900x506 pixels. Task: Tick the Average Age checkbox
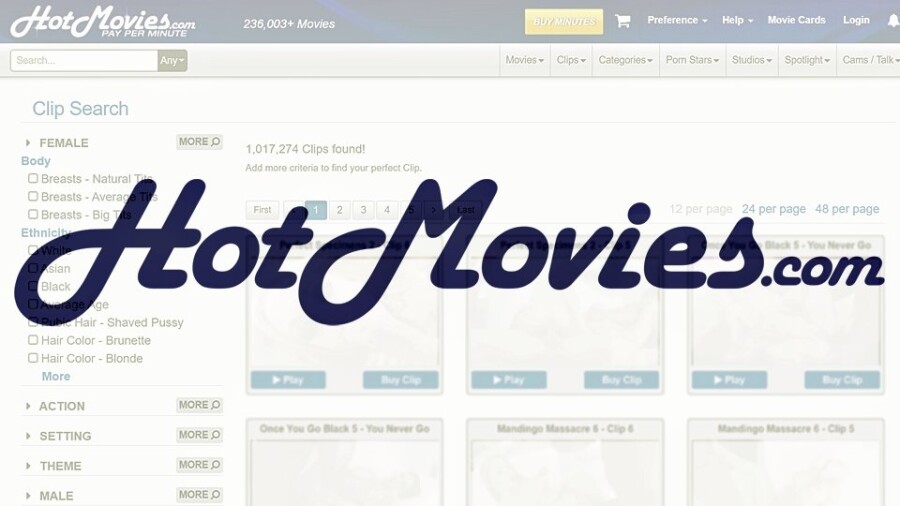click(x=33, y=304)
